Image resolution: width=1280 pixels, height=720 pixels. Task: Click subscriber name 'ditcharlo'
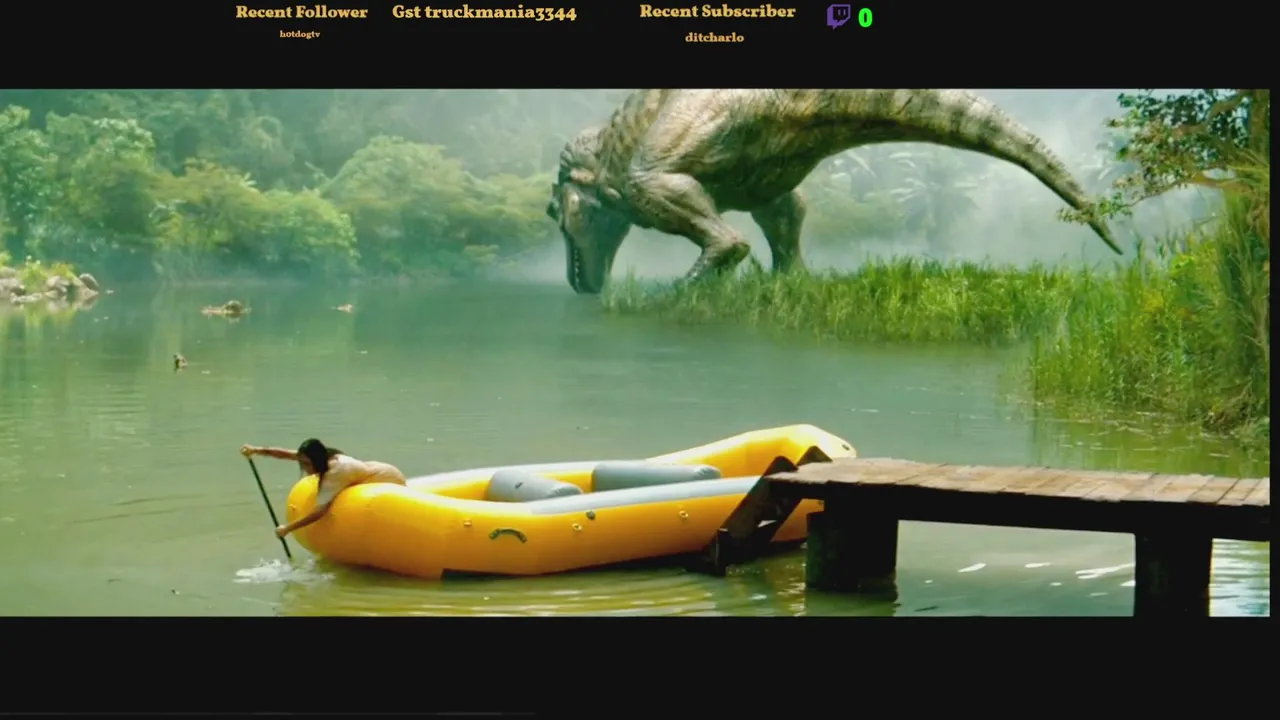pyautogui.click(x=714, y=37)
